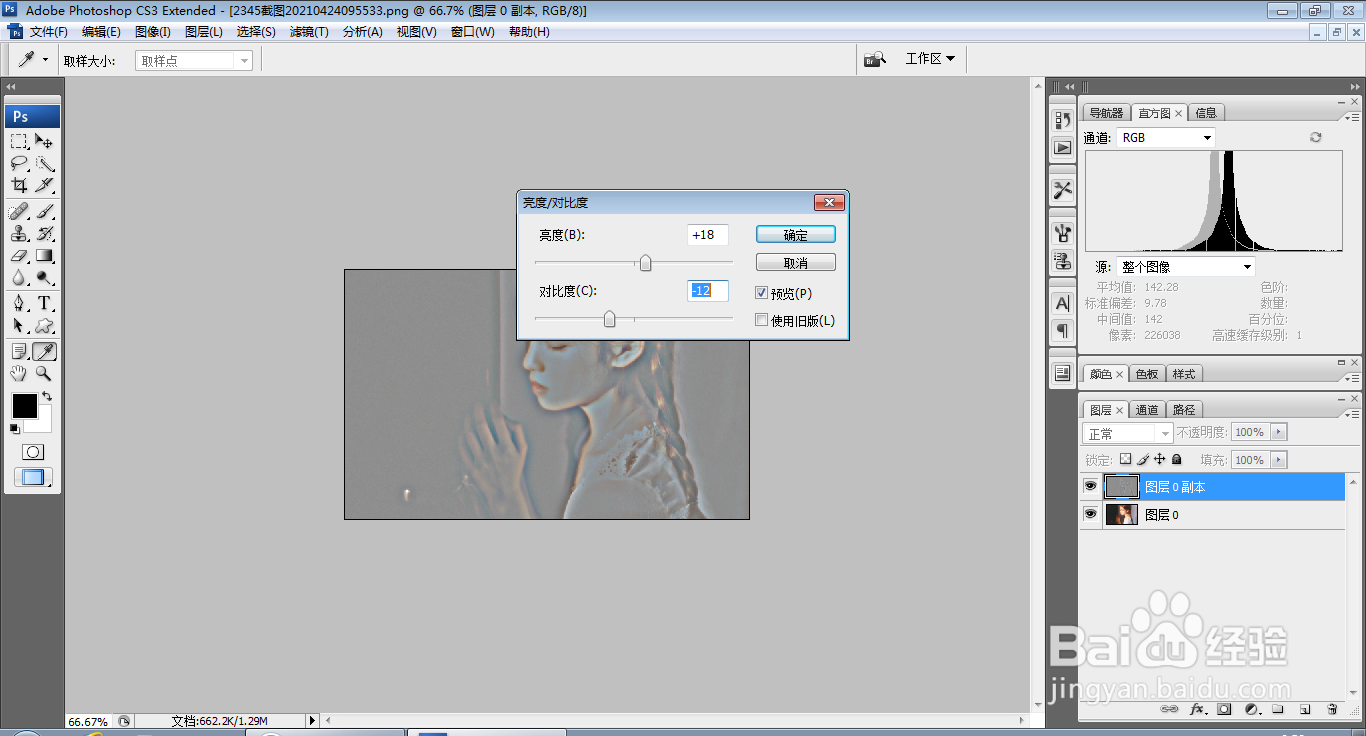Click the delete layer trash icon
Image resolution: width=1366 pixels, height=736 pixels.
[x=1332, y=709]
